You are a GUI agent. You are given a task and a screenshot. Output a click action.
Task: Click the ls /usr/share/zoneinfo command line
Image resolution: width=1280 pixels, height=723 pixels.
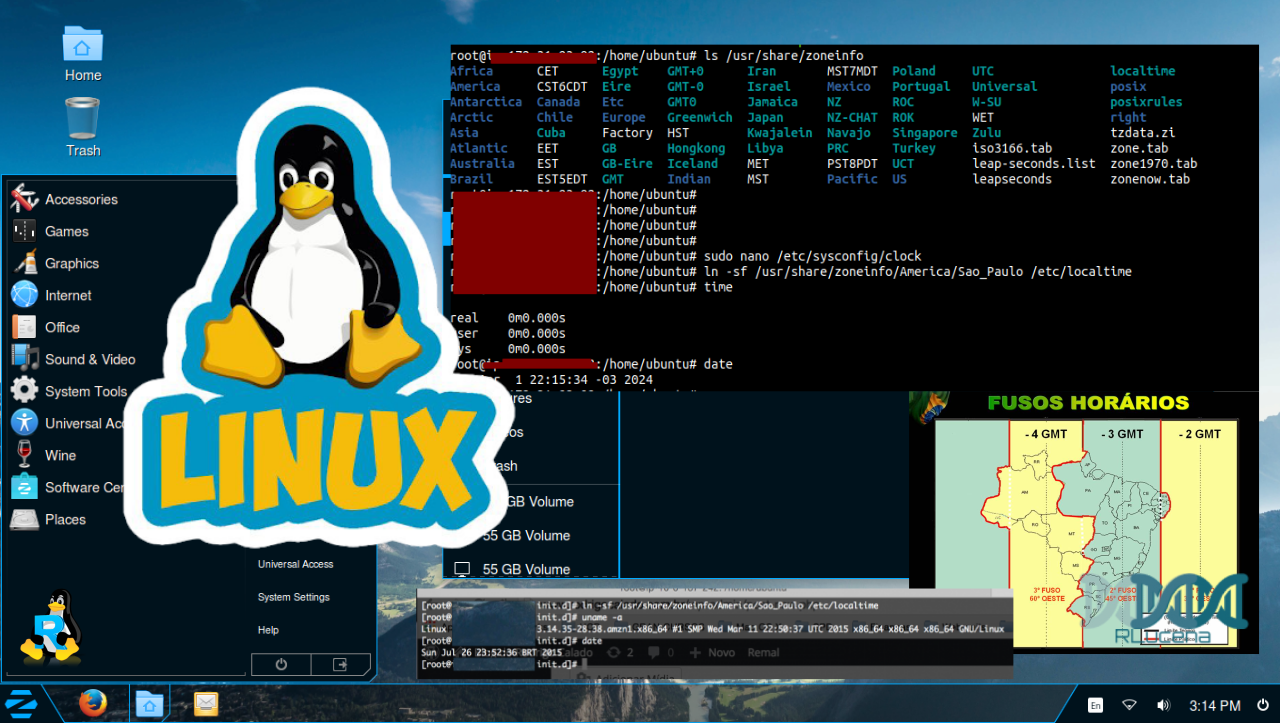(x=783, y=55)
